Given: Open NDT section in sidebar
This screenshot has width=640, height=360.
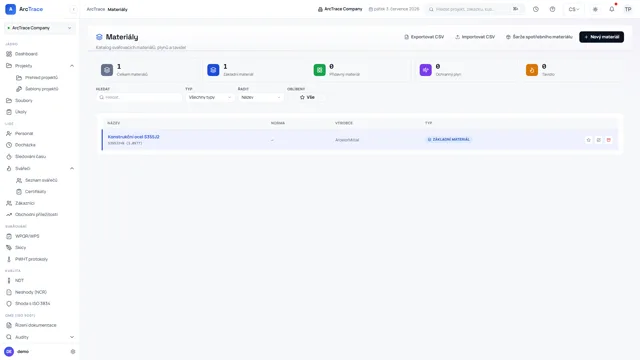Looking at the screenshot, I should click(x=19, y=280).
